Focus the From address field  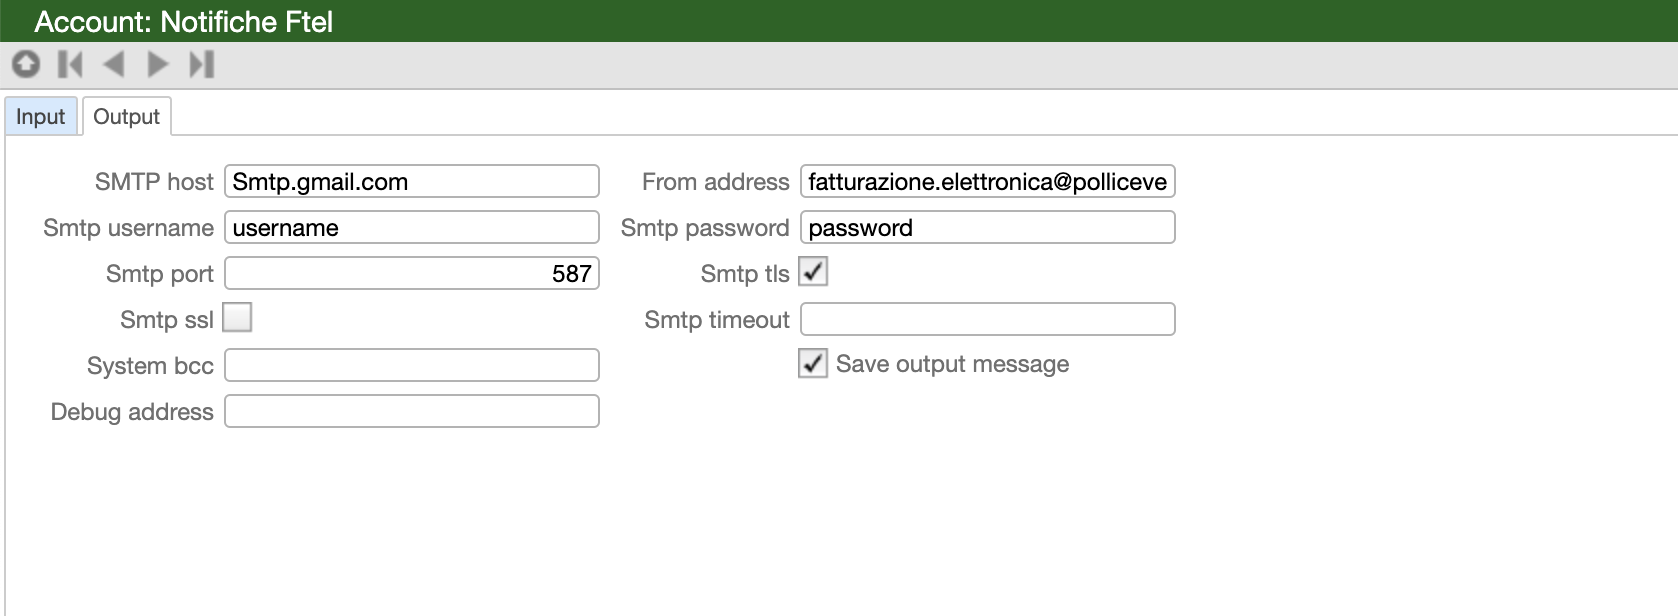988,181
